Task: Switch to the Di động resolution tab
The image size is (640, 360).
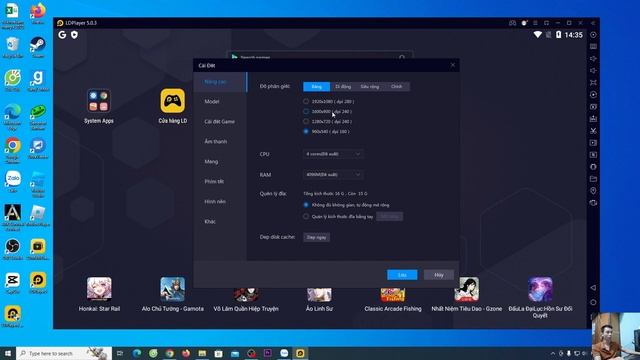Action: click(x=343, y=87)
